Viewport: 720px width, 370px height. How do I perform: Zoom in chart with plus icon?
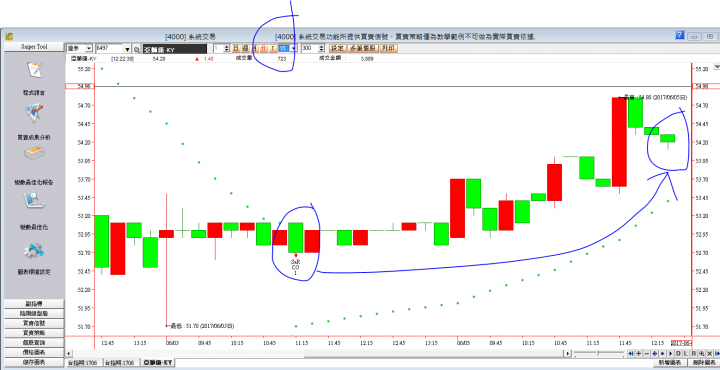point(638,353)
